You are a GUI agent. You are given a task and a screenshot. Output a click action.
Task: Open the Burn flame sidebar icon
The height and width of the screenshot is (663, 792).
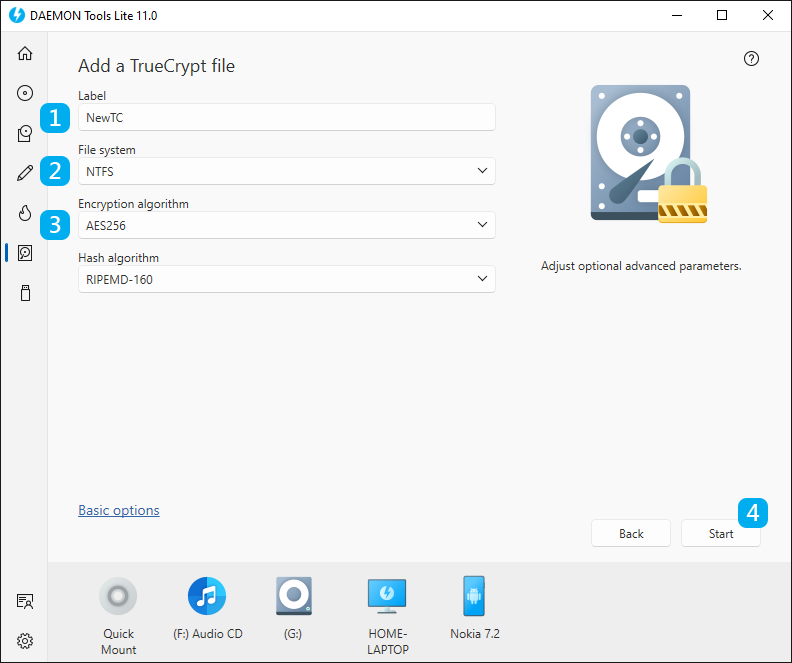point(25,213)
